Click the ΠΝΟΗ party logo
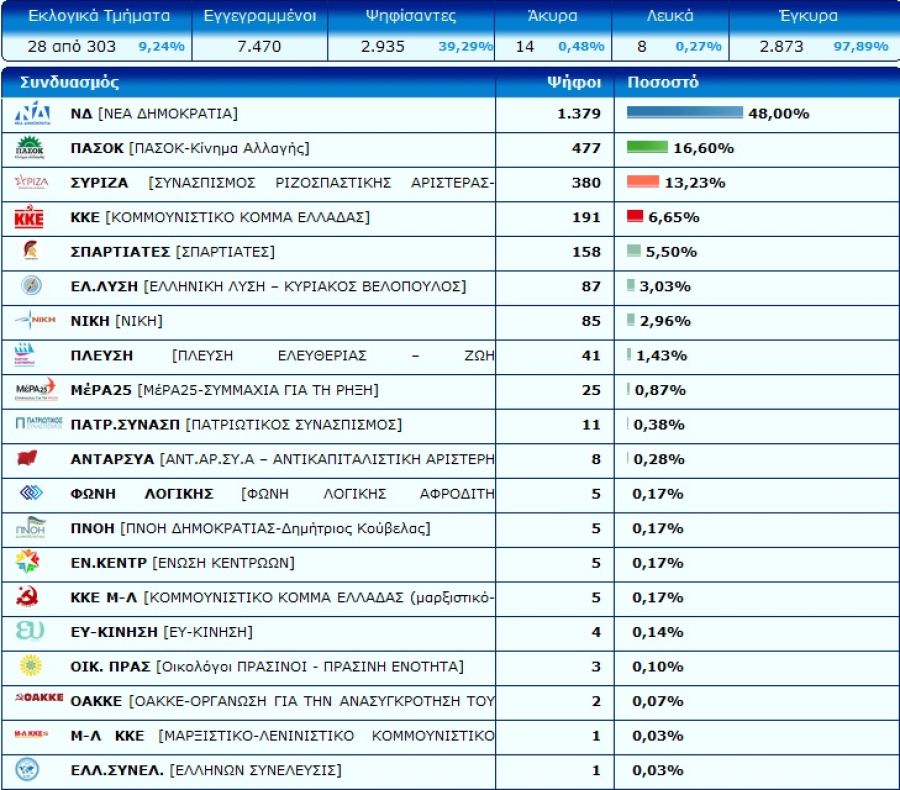The height and width of the screenshot is (790, 900). click(x=31, y=527)
